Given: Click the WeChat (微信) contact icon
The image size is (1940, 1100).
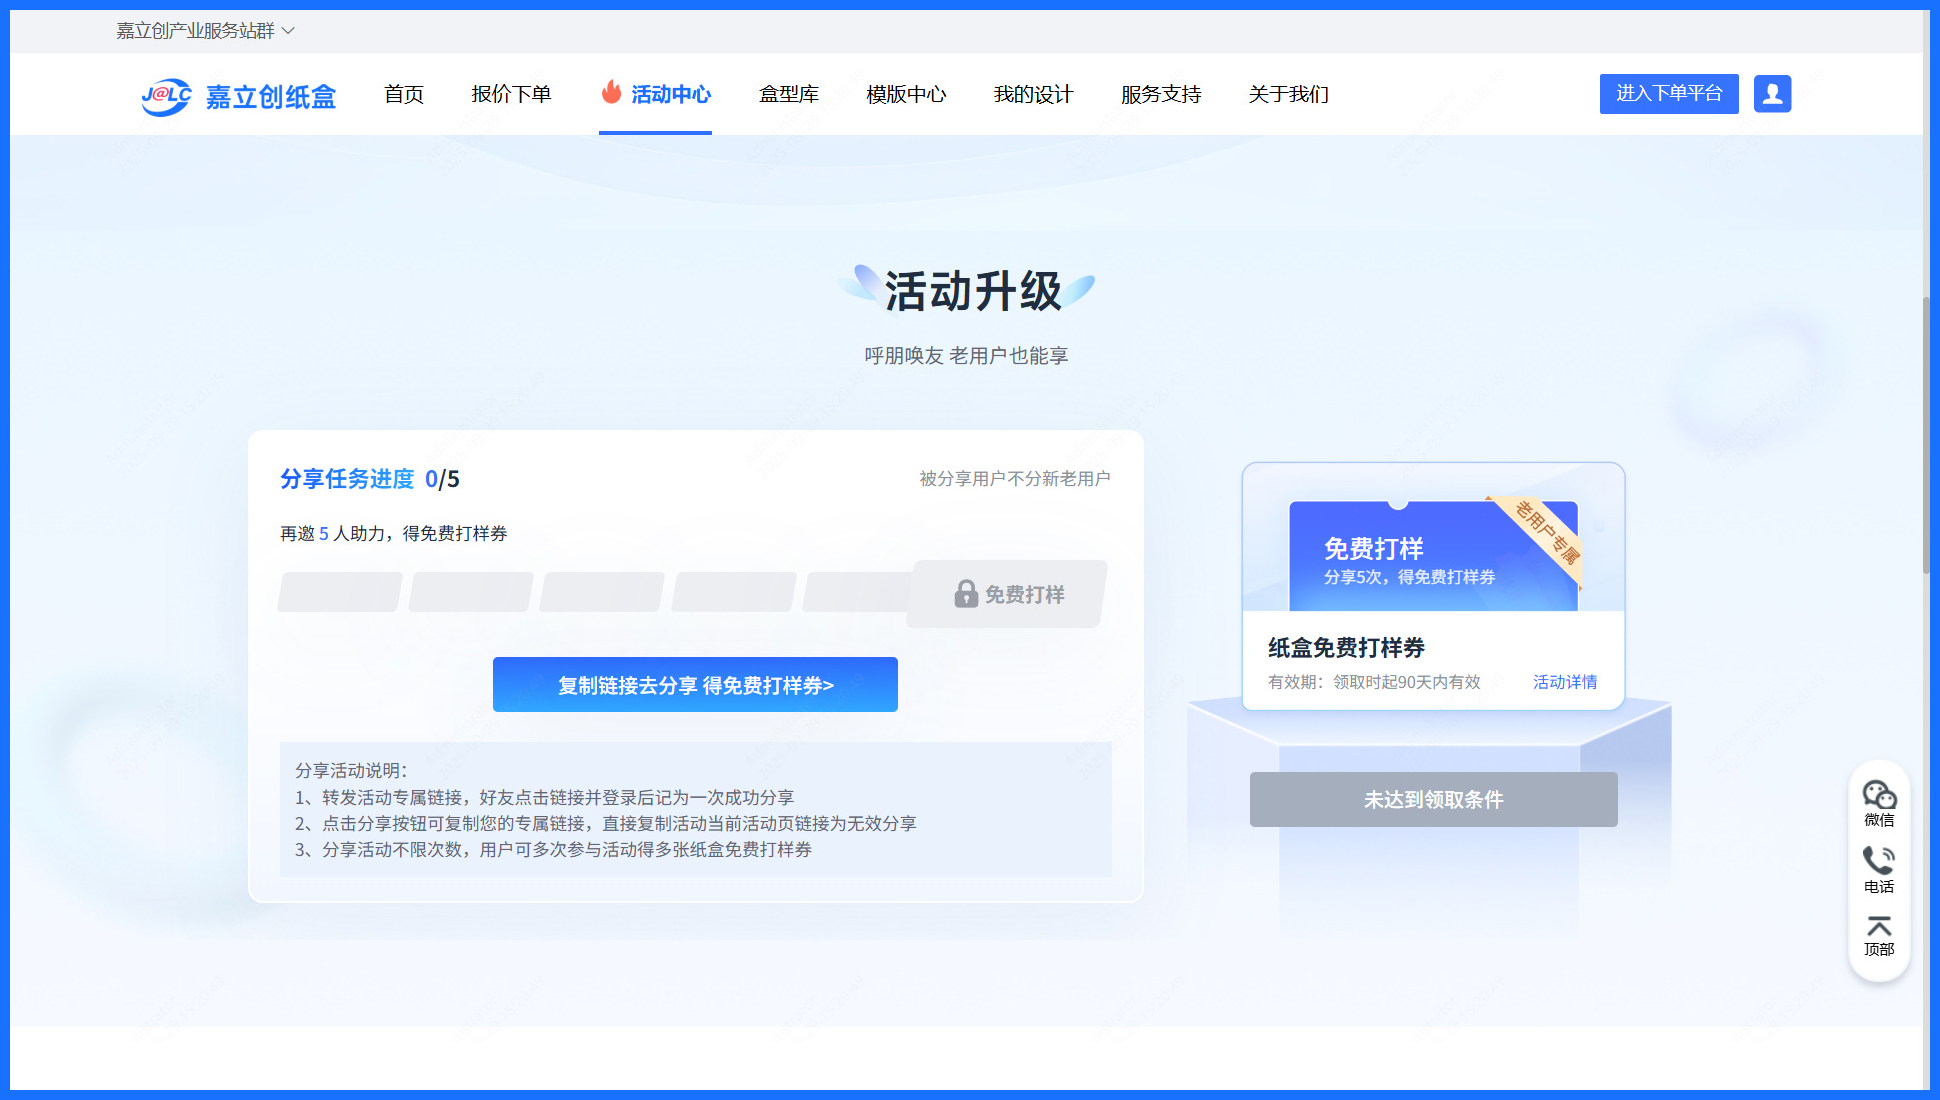Looking at the screenshot, I should coord(1879,795).
